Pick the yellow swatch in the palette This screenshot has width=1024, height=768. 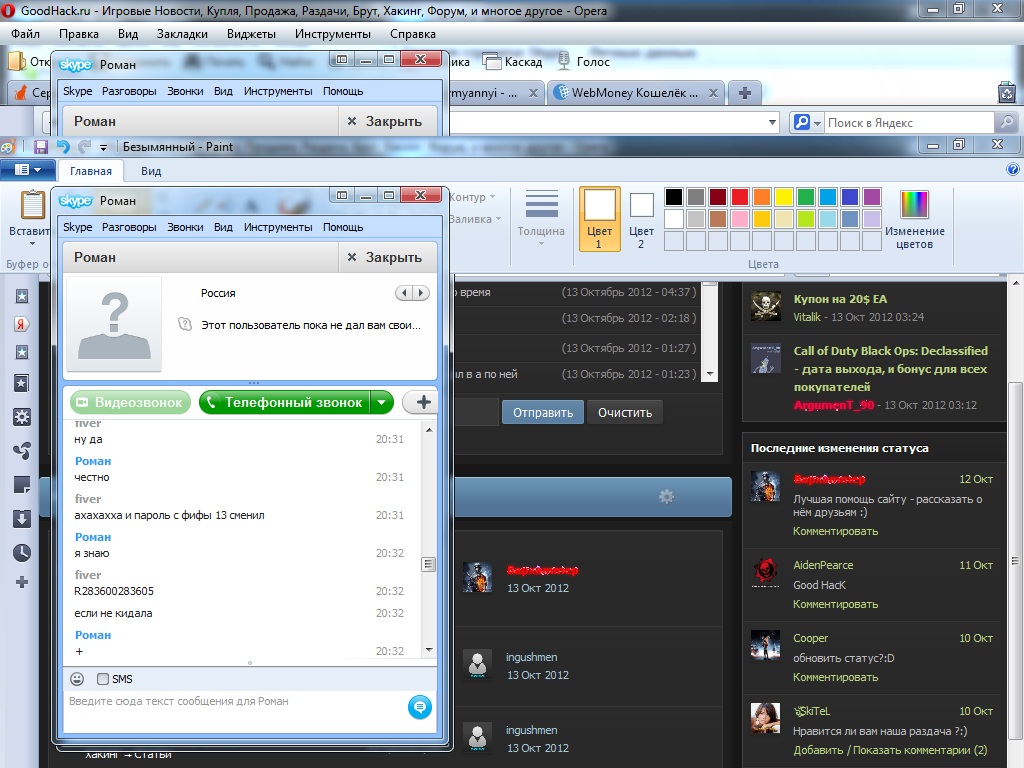[x=784, y=197]
